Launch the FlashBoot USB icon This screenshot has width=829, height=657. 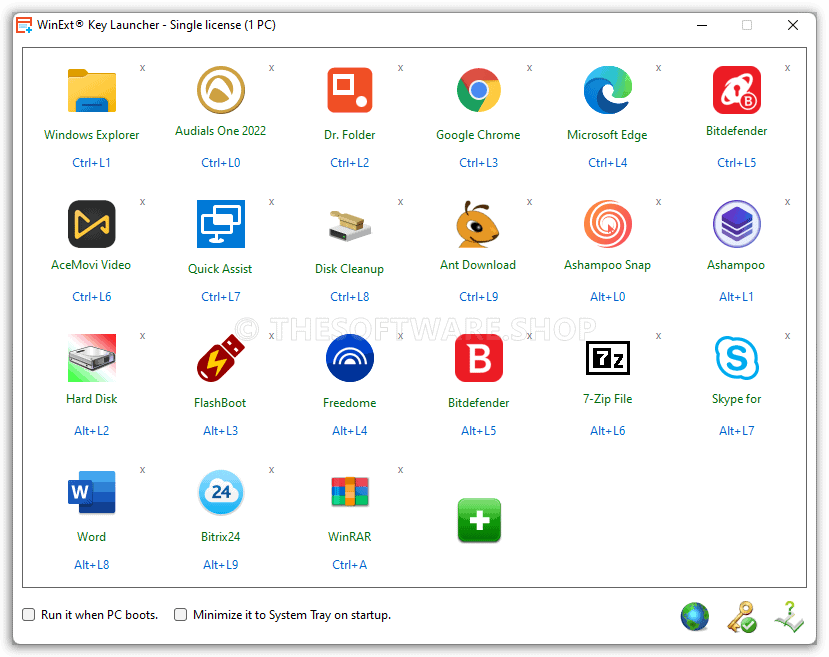click(x=220, y=358)
